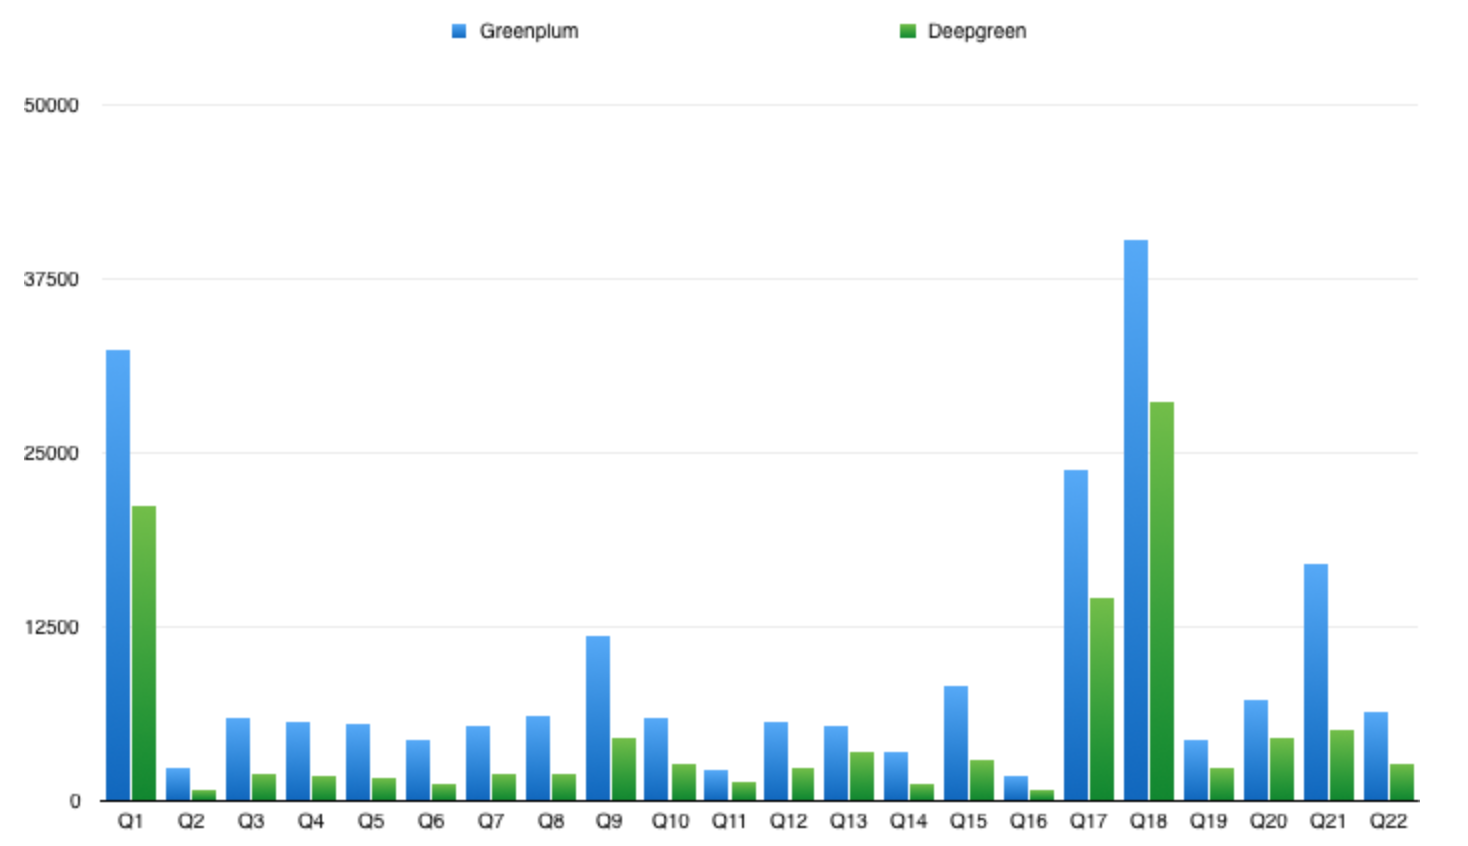Click the green Deepgreen bar for Q18
The image size is (1468, 846).
point(1162,601)
